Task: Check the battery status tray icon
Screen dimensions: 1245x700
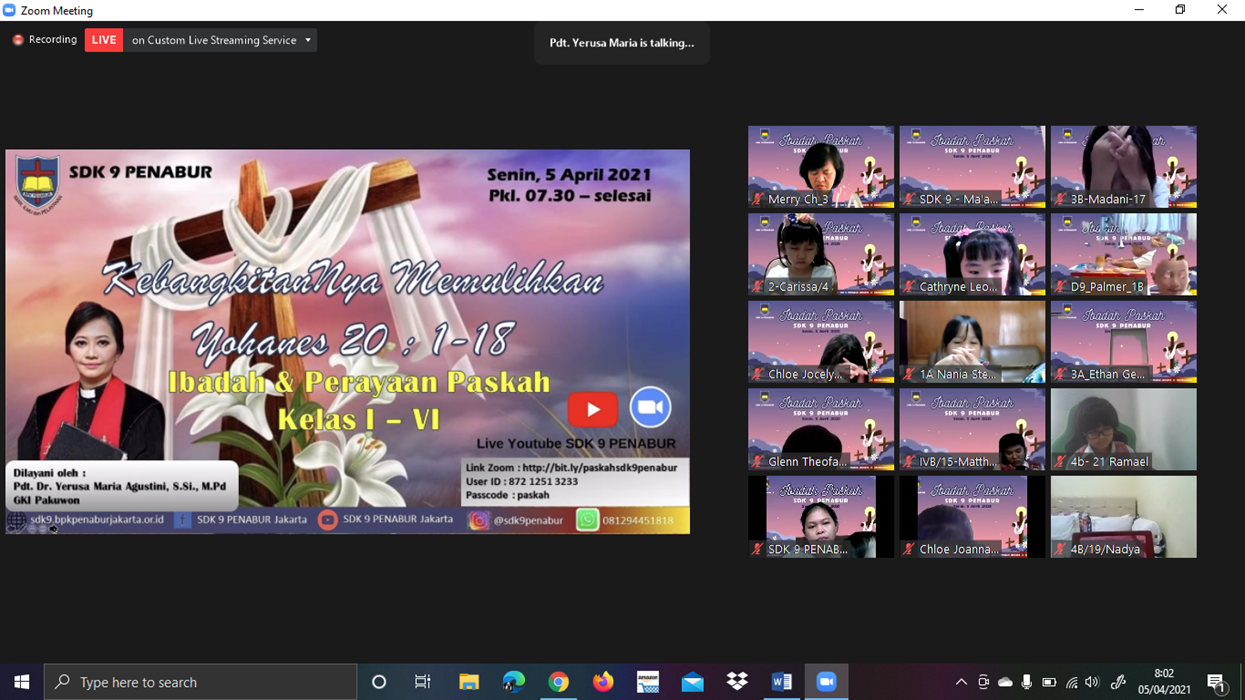Action: coord(1049,682)
